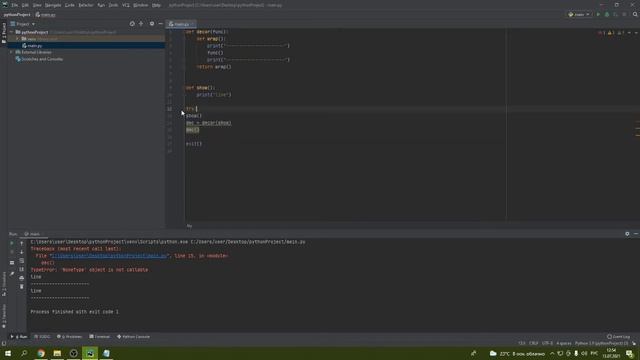Open the View menu
The width and height of the screenshot is (640, 360).
(37, 5)
